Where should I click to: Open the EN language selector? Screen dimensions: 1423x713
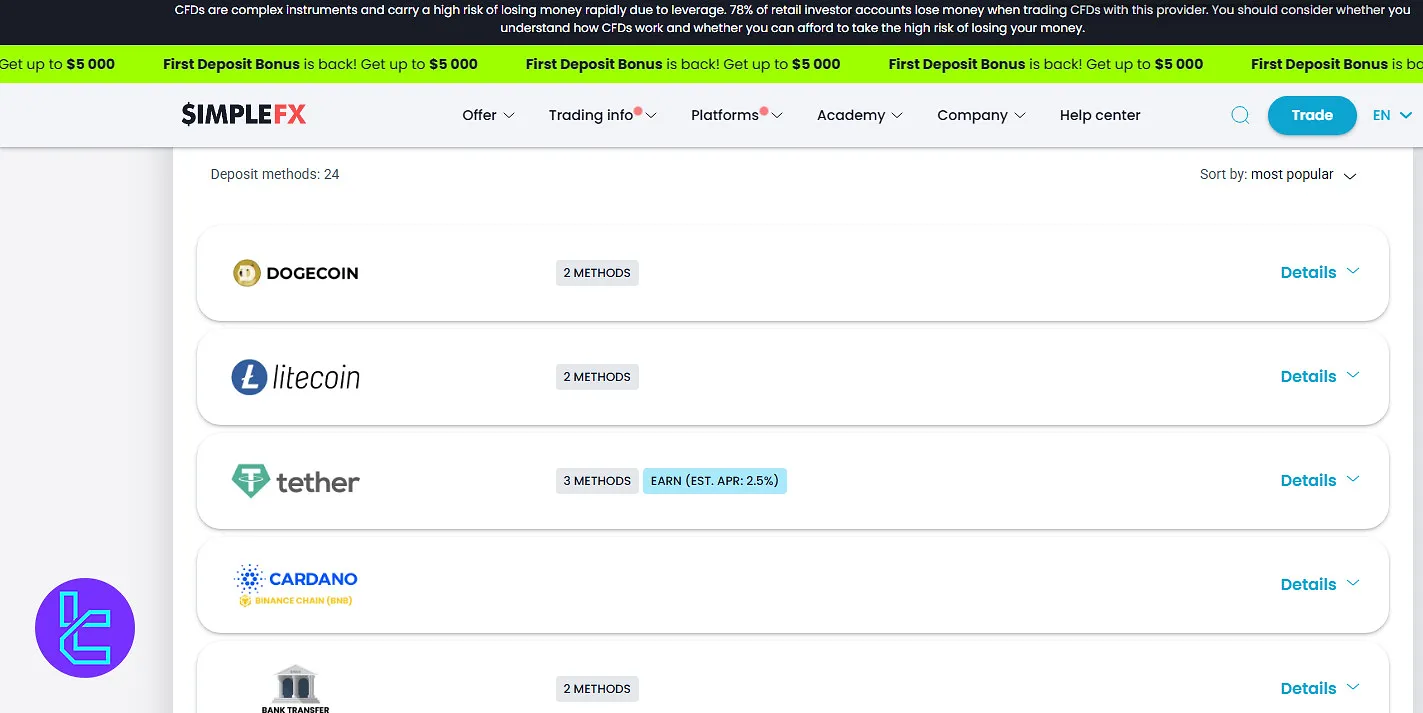[1390, 115]
